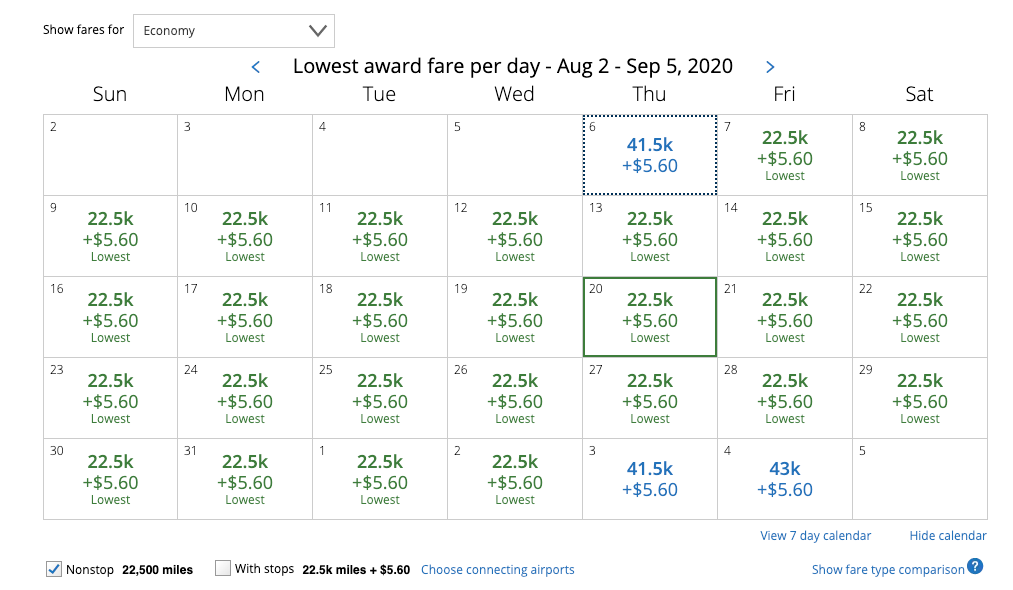Go to previous month with left arrow

tap(256, 67)
